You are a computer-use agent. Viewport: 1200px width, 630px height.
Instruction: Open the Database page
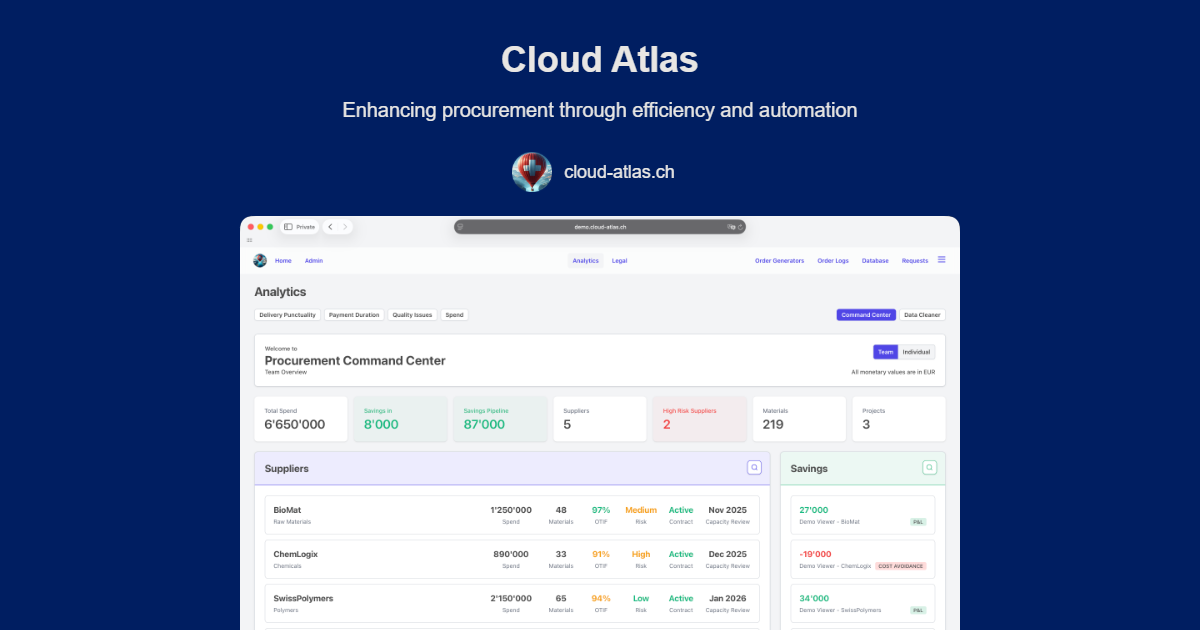coord(875,261)
